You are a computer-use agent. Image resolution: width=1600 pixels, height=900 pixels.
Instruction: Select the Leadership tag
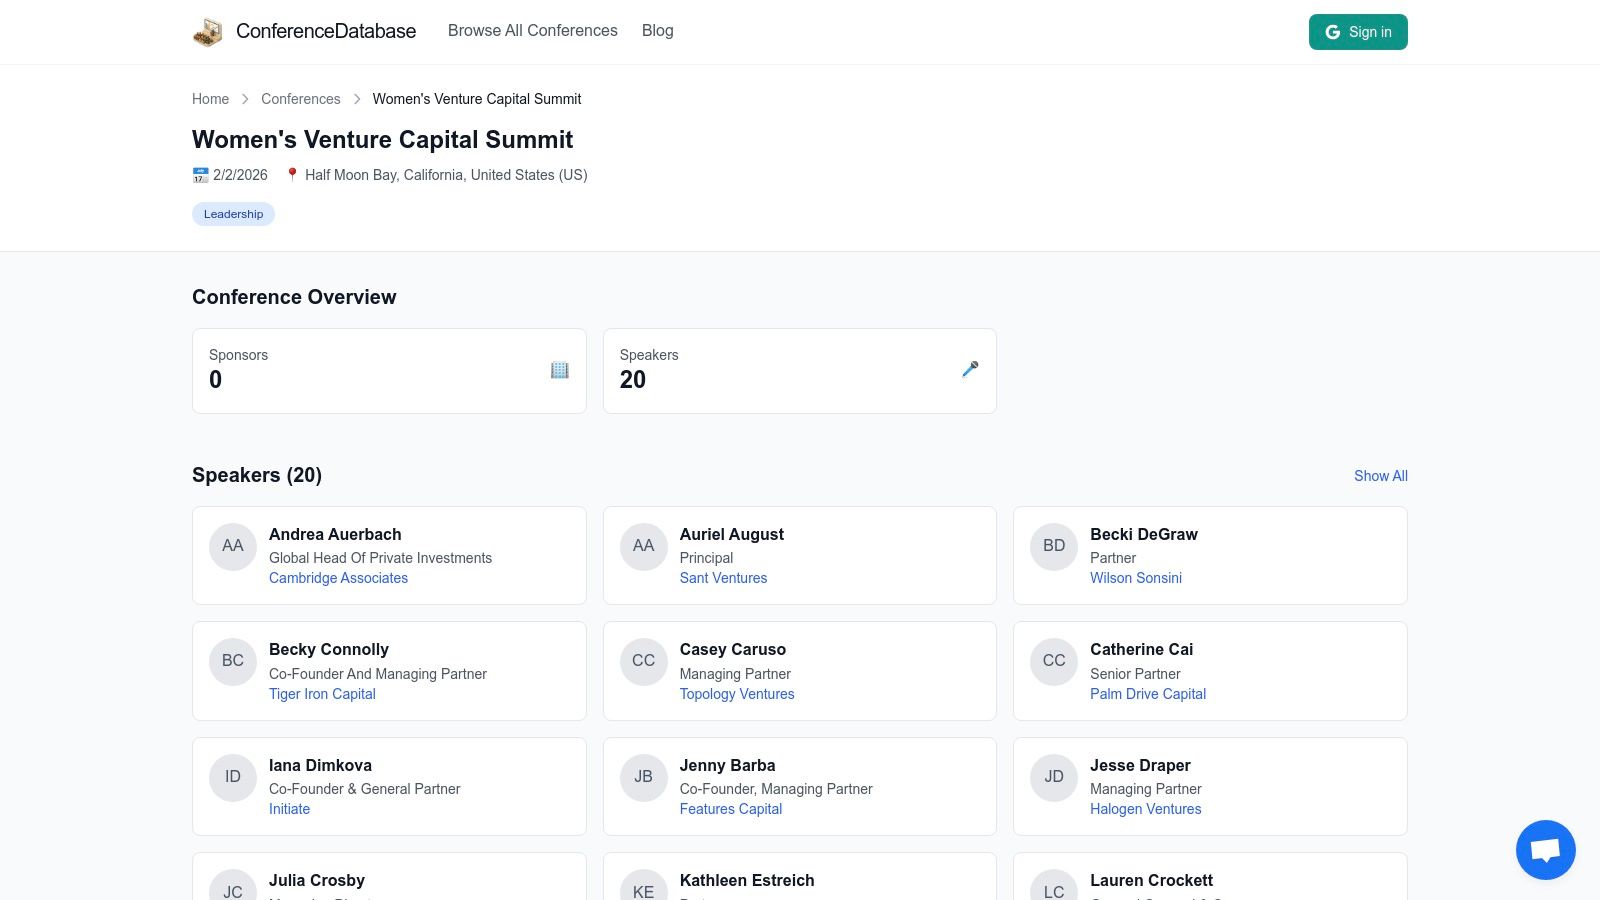[x=233, y=214]
